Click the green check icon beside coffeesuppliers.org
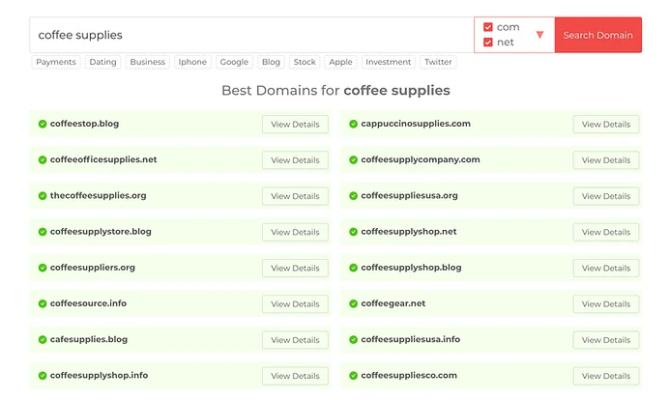669x400 pixels. click(x=42, y=268)
